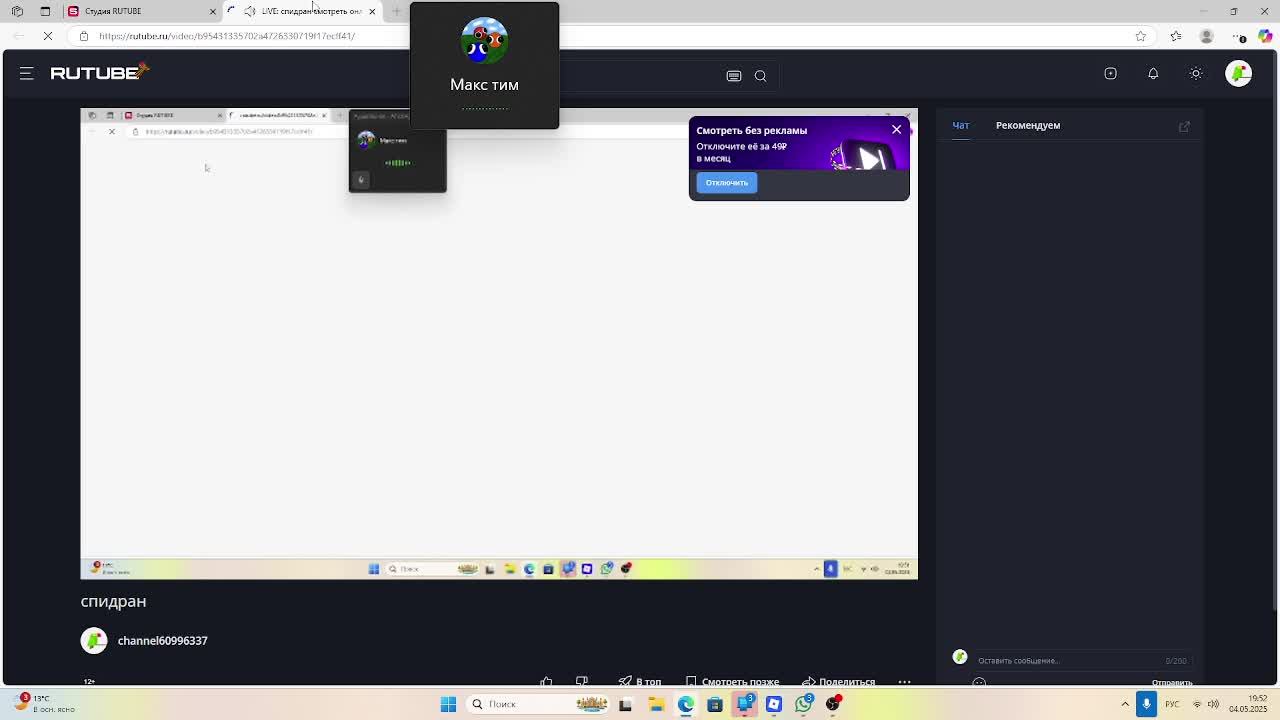Screen dimensions: 1280x720
Task: Open the taskbar clock and date
Action: 1249,704
